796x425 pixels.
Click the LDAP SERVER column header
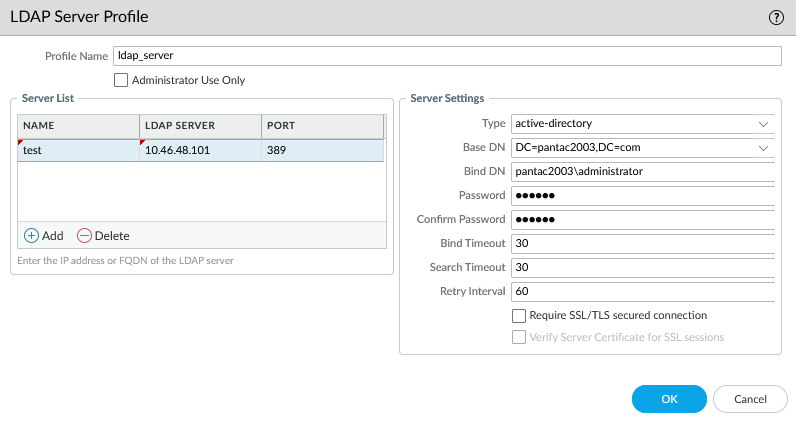200,126
